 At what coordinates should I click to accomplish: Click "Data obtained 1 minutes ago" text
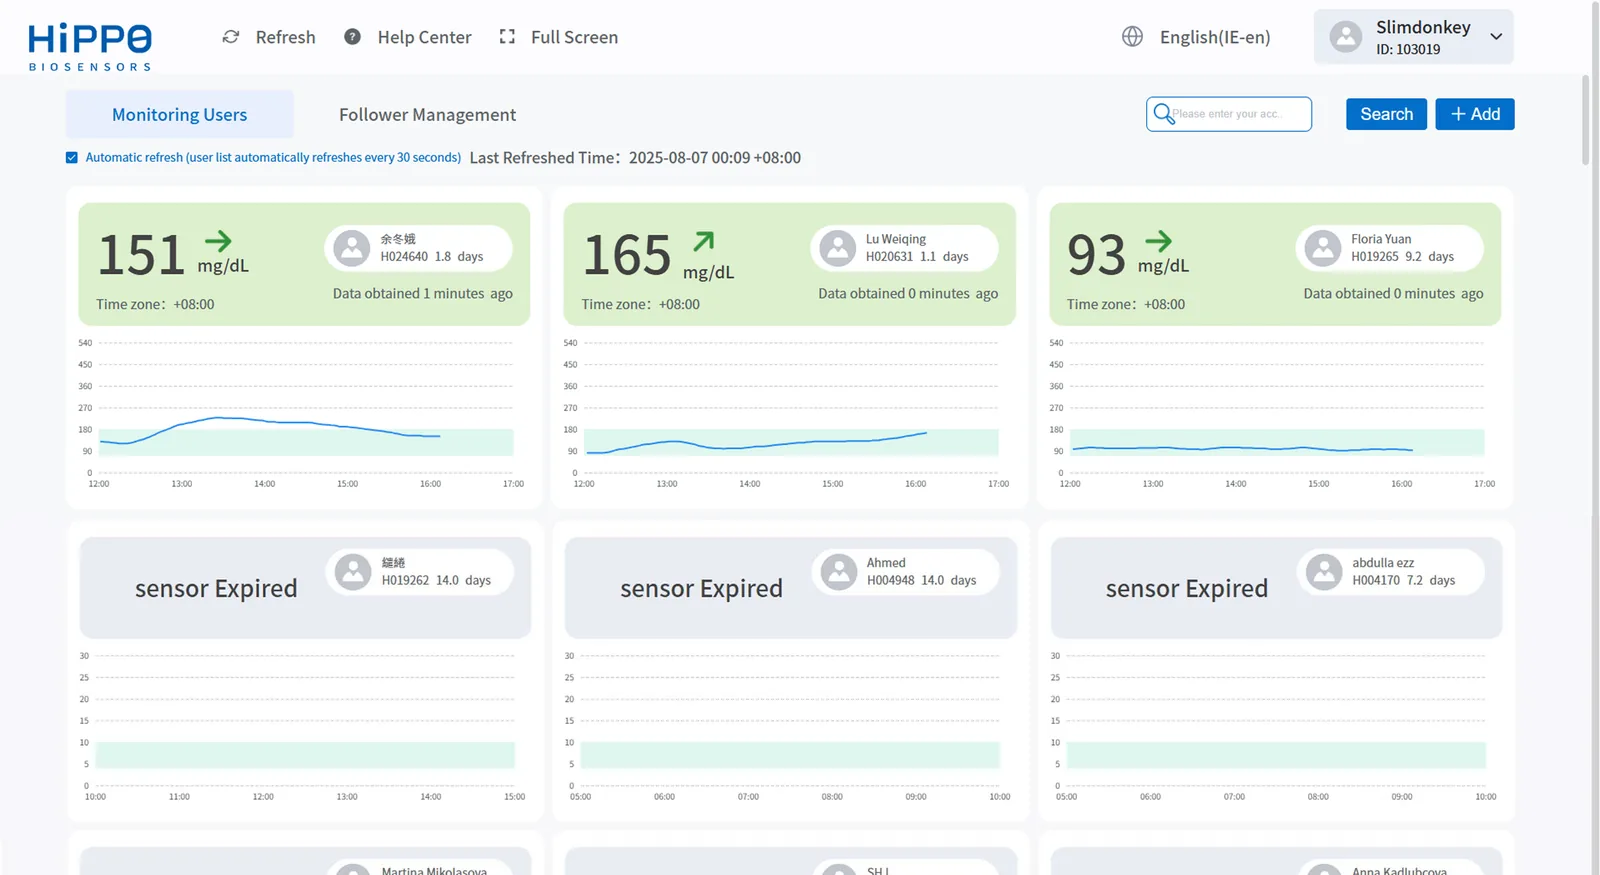point(423,294)
